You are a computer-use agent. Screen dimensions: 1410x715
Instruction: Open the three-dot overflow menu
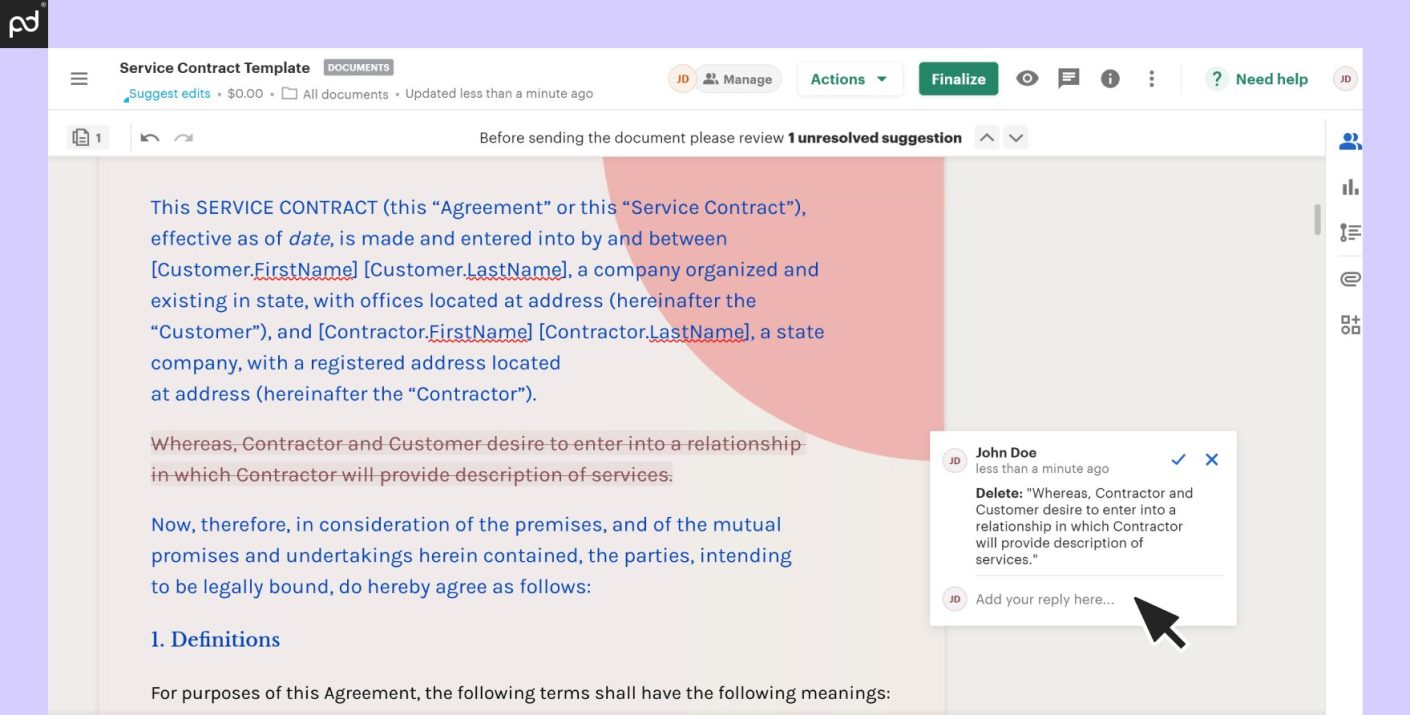point(1151,78)
